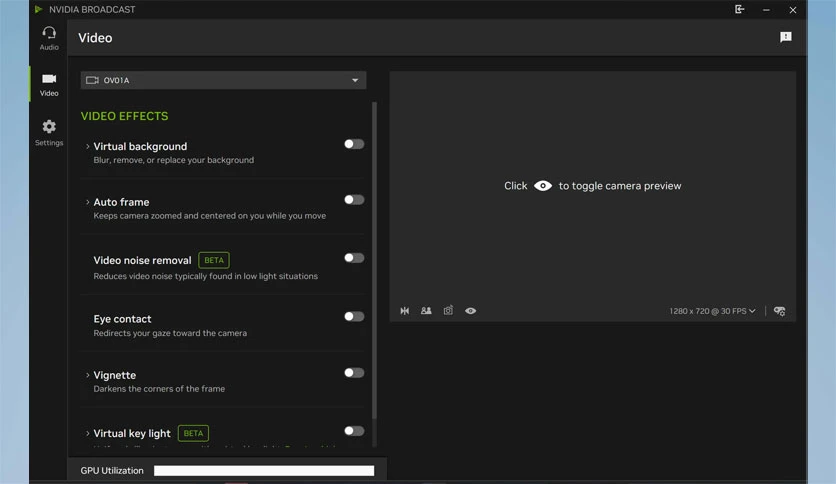The height and width of the screenshot is (484, 836).
Task: Click 'Blur, remove, or replace your background' text
Action: (174, 160)
